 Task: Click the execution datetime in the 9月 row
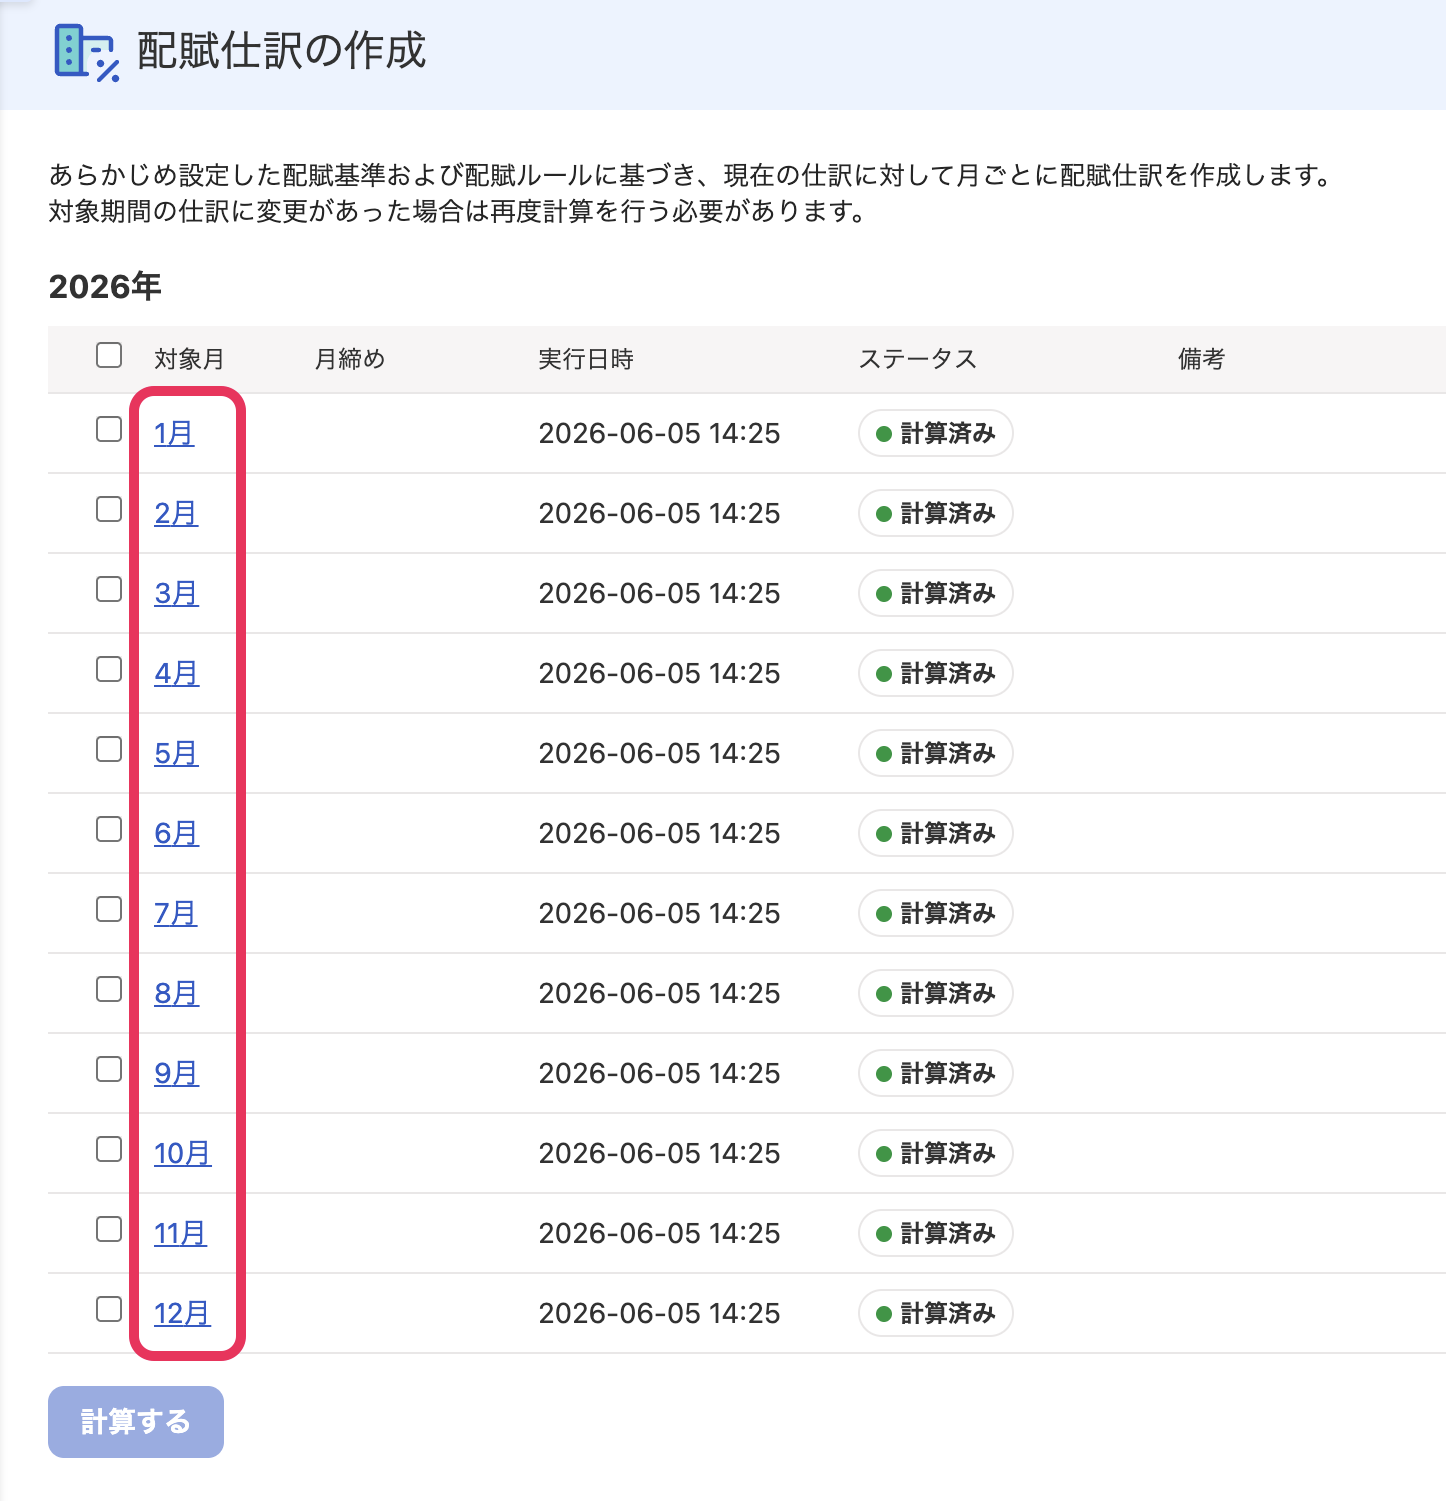point(659,1073)
